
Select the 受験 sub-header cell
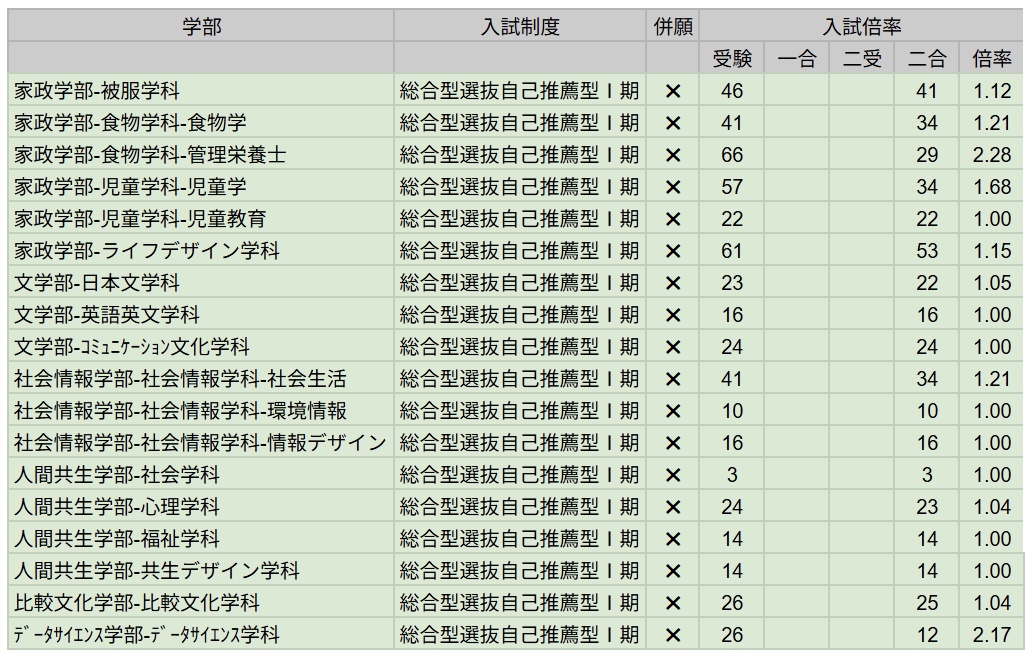point(732,58)
